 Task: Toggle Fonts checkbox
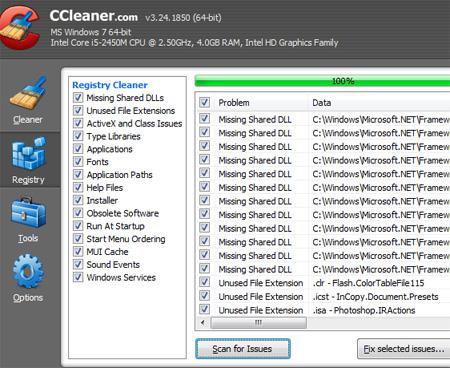78,162
